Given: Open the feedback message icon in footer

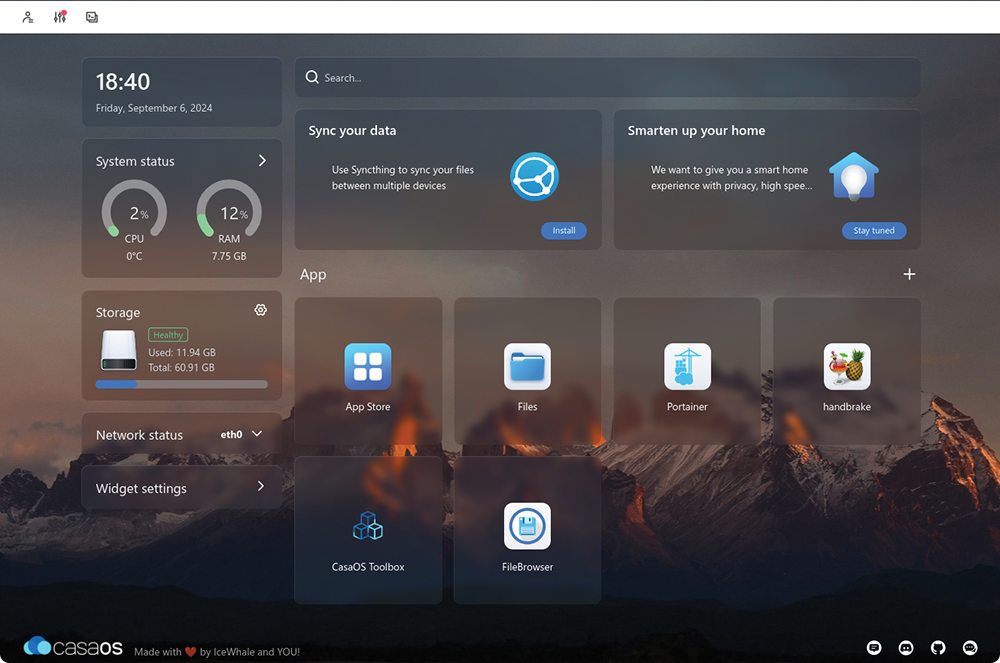Looking at the screenshot, I should 874,648.
